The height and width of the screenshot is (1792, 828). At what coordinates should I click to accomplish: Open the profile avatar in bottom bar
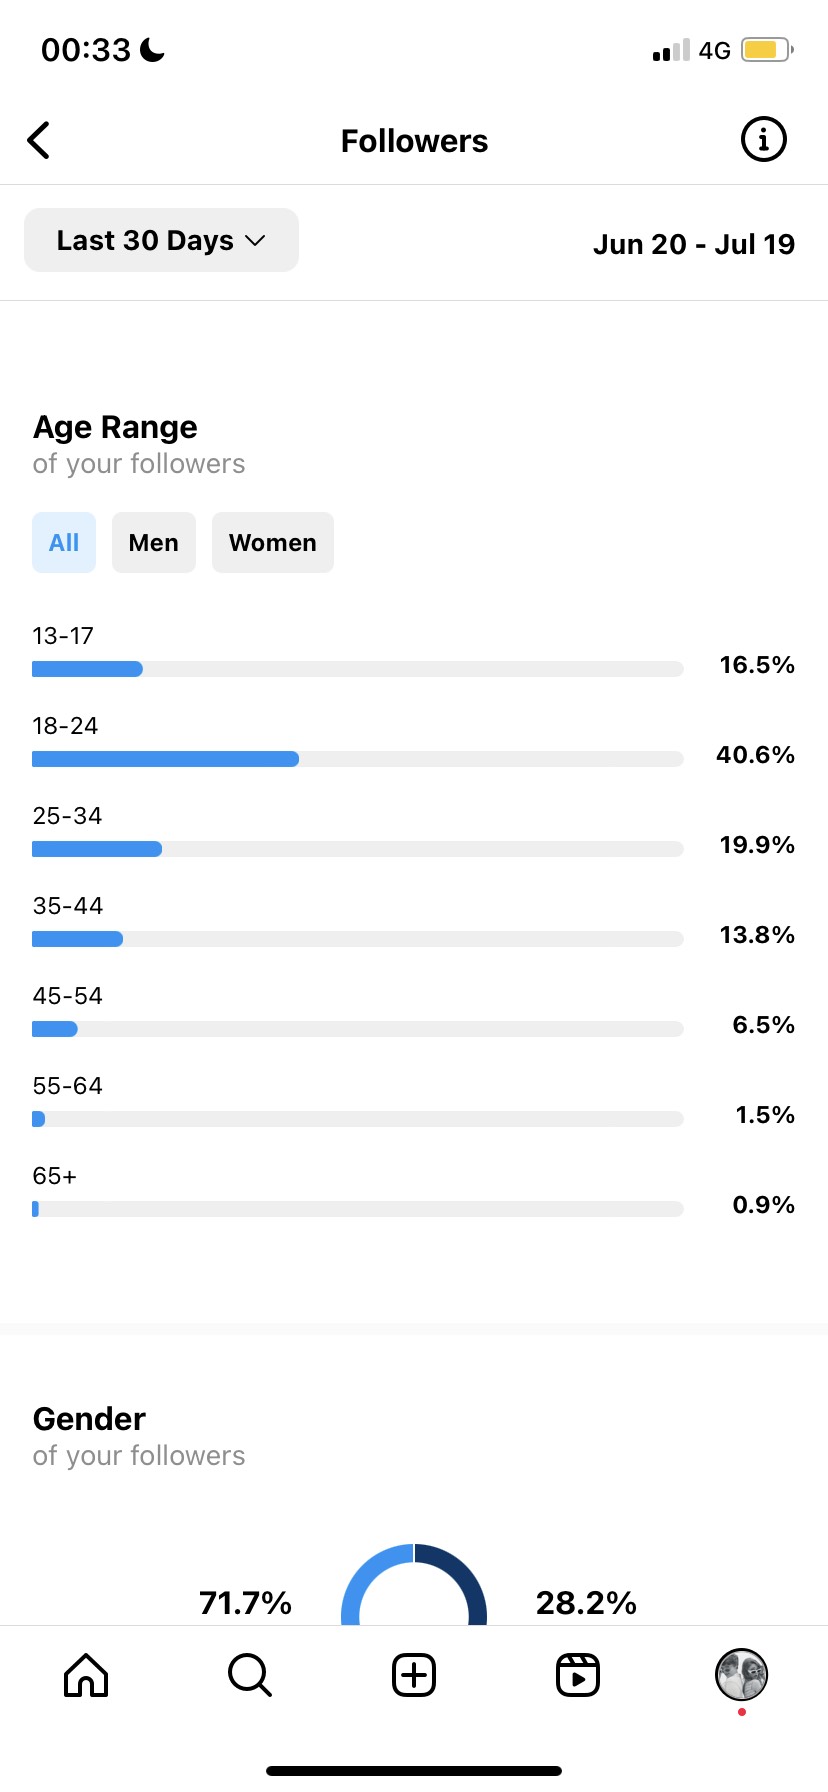click(x=741, y=1674)
